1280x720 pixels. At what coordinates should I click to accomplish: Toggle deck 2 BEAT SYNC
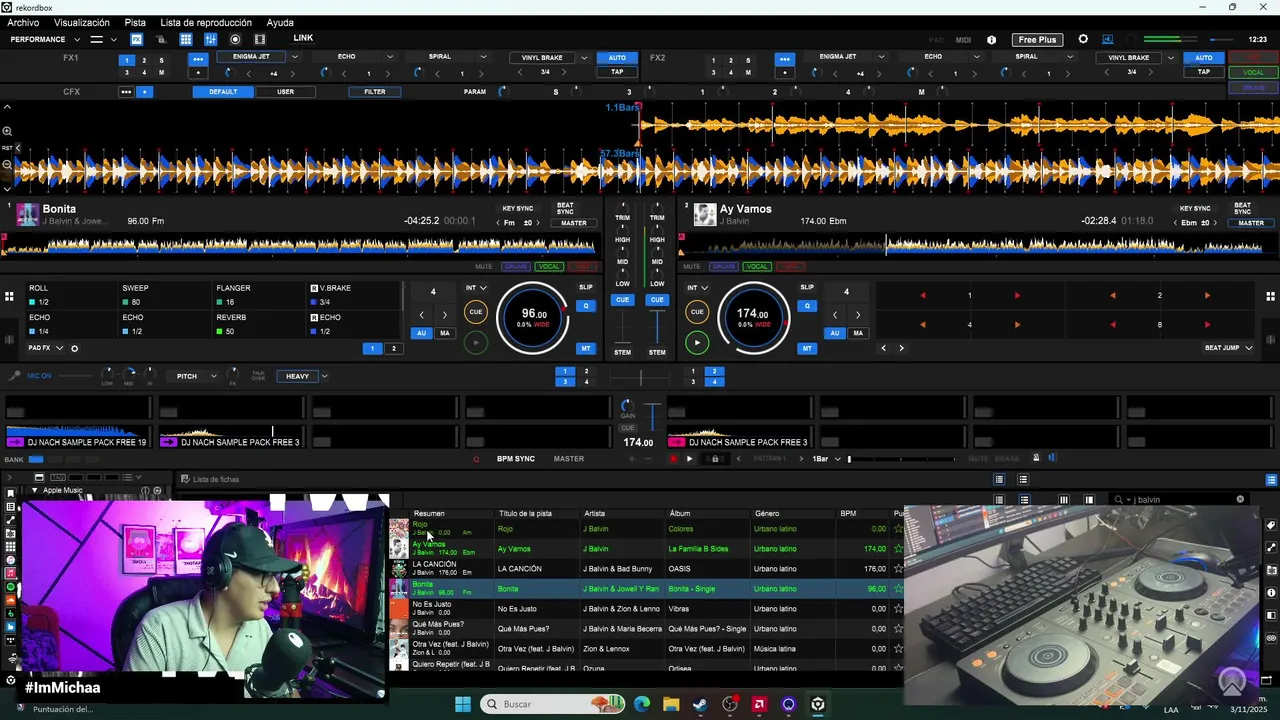1242,208
